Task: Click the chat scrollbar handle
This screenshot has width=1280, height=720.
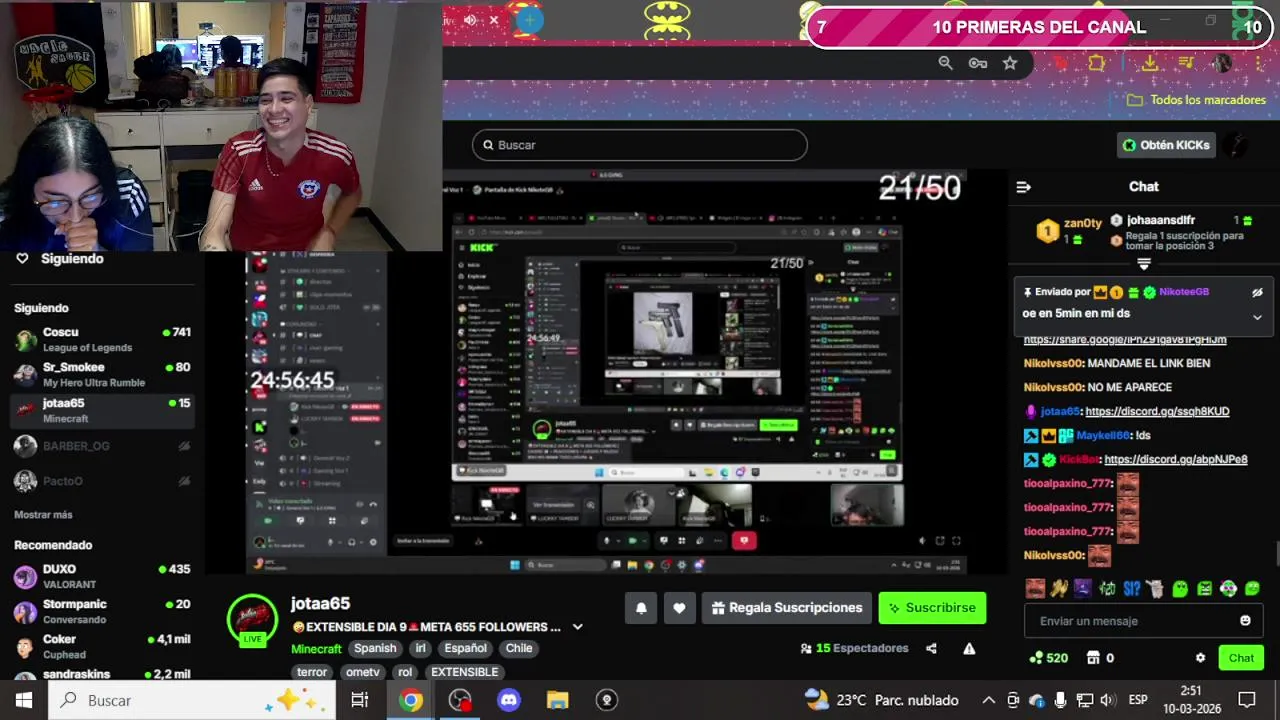Action: 1276,553
